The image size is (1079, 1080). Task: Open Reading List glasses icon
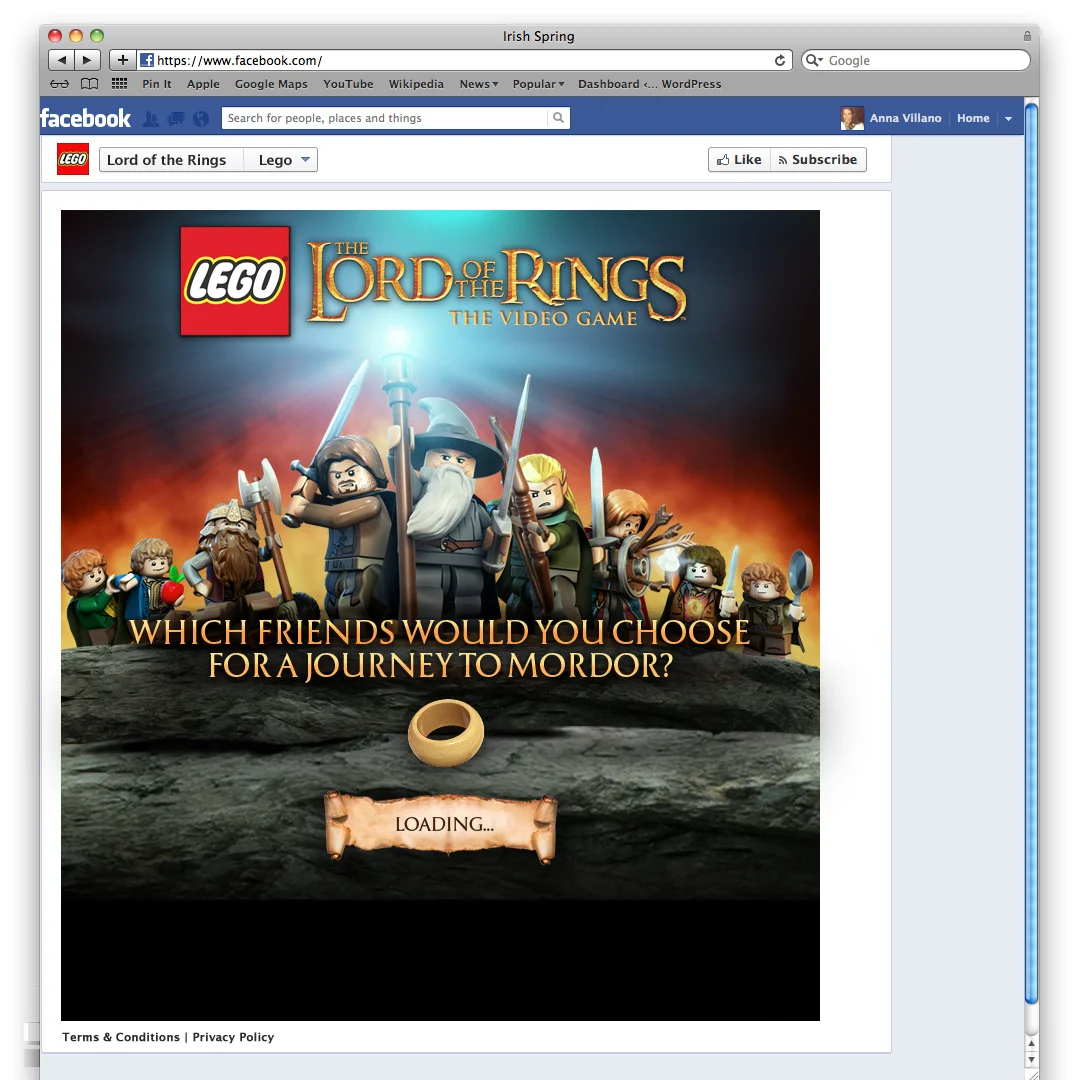click(59, 84)
